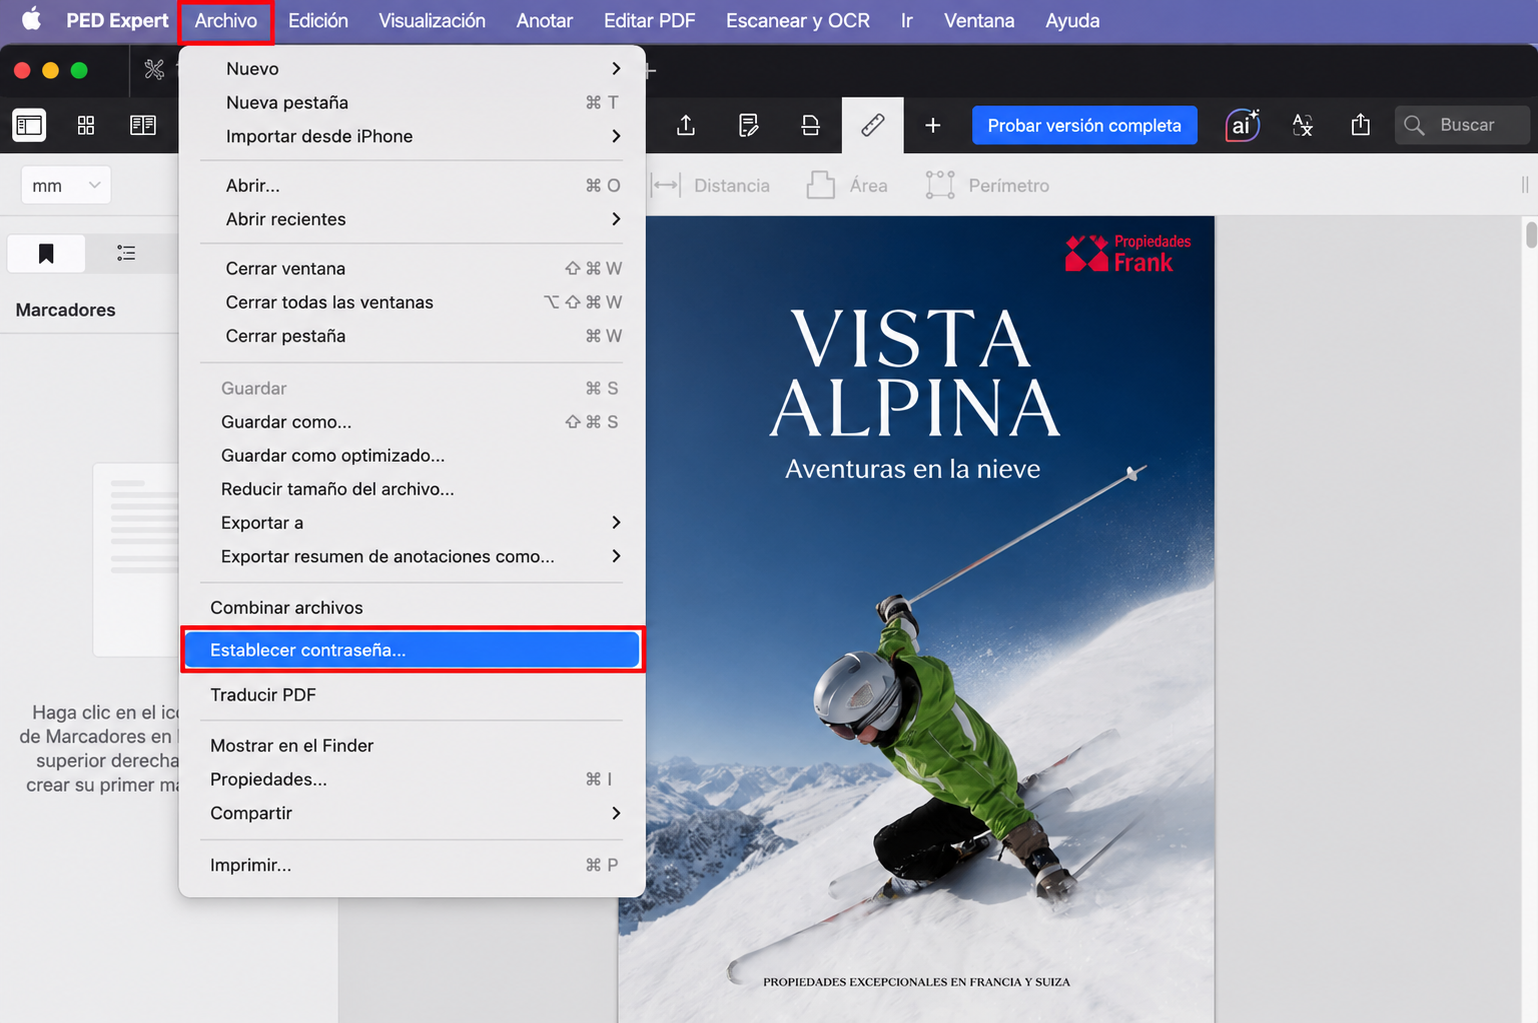Open the annotate note toolbar icon
This screenshot has height=1023, width=1538.
coord(748,125)
